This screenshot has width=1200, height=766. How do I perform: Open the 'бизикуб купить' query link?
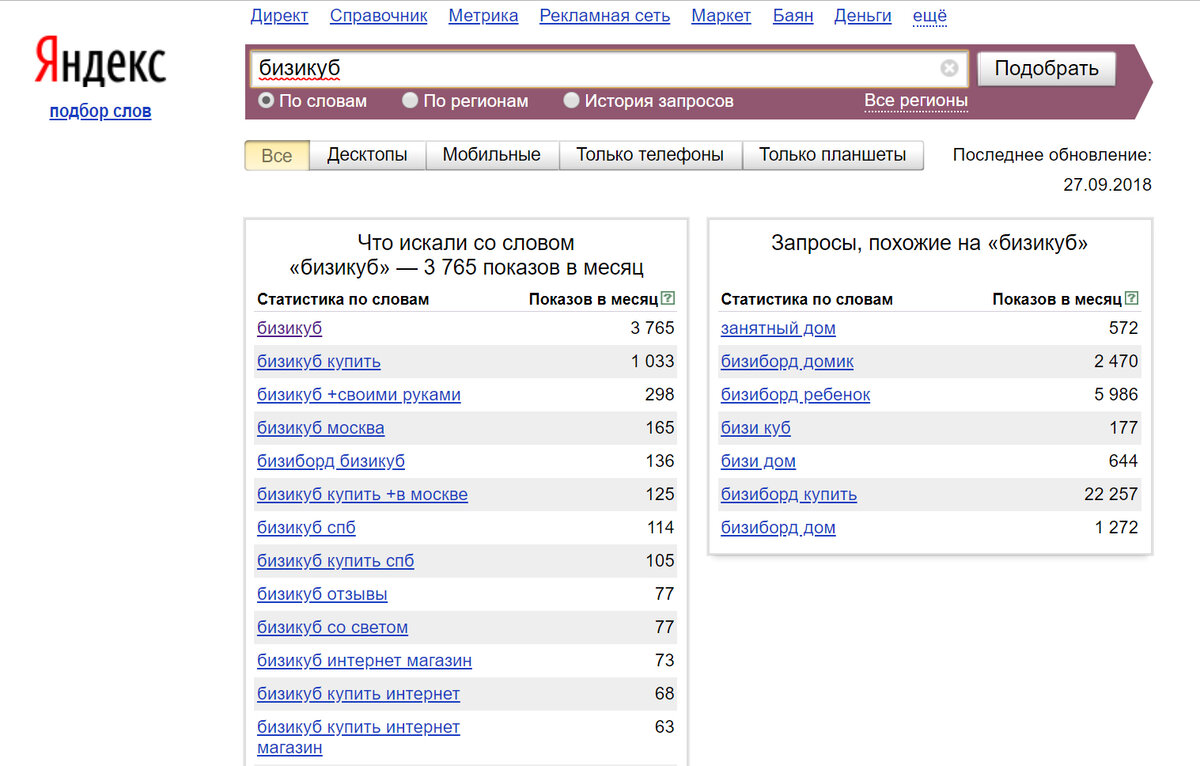point(319,361)
